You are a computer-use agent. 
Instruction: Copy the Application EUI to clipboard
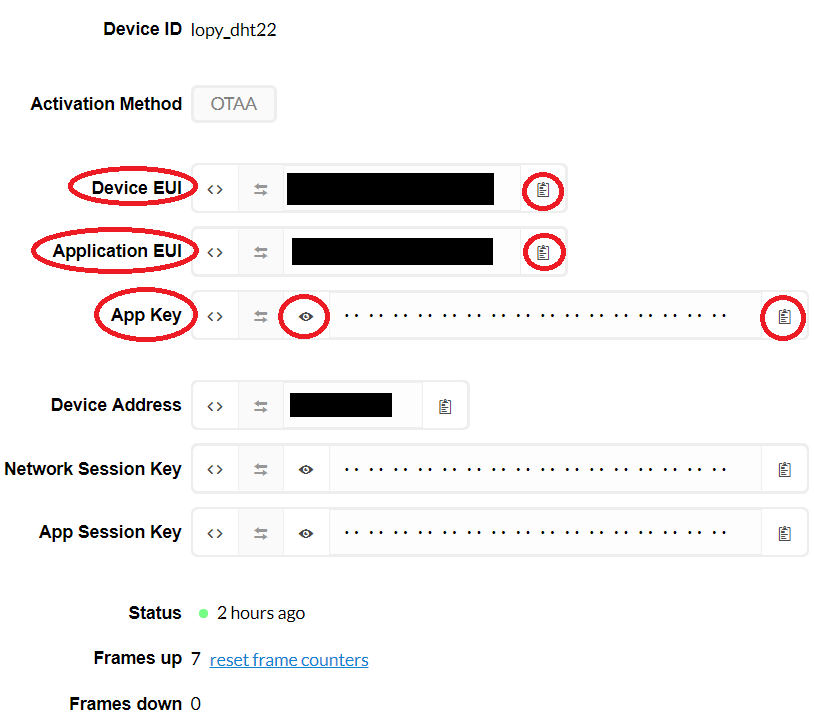pyautogui.click(x=543, y=252)
